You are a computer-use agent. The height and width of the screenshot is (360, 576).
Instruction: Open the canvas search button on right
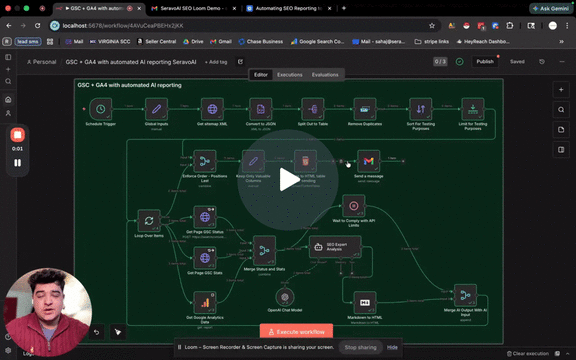(x=561, y=109)
